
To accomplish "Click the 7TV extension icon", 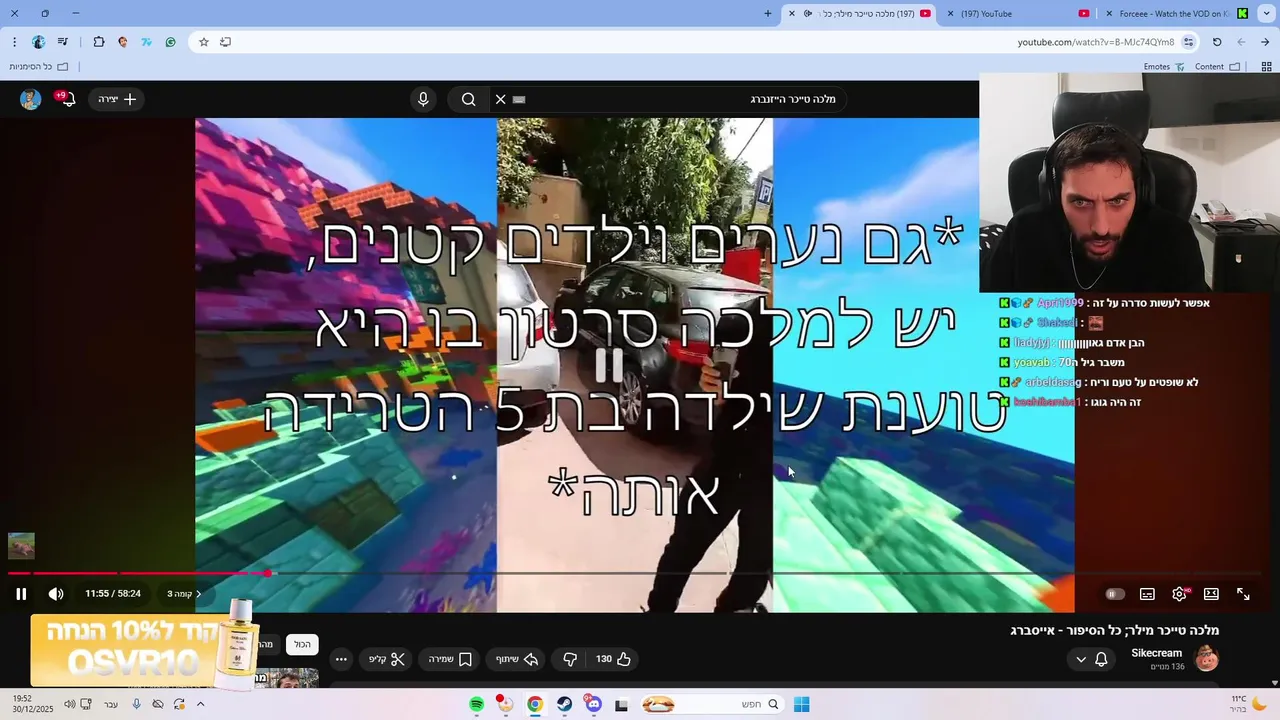I will click(147, 42).
